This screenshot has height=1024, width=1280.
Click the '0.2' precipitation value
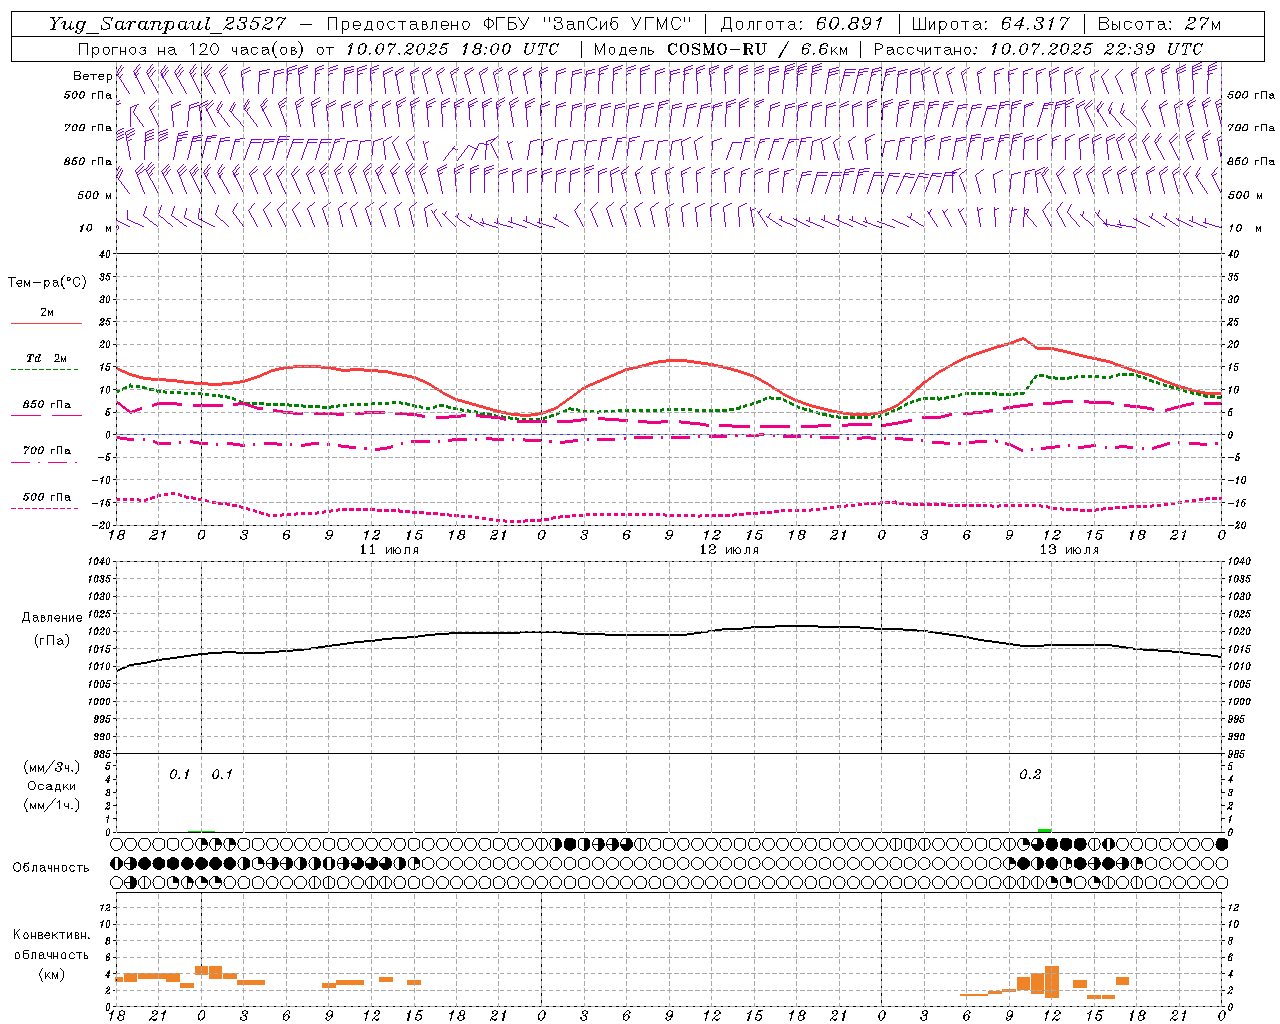tap(1030, 774)
